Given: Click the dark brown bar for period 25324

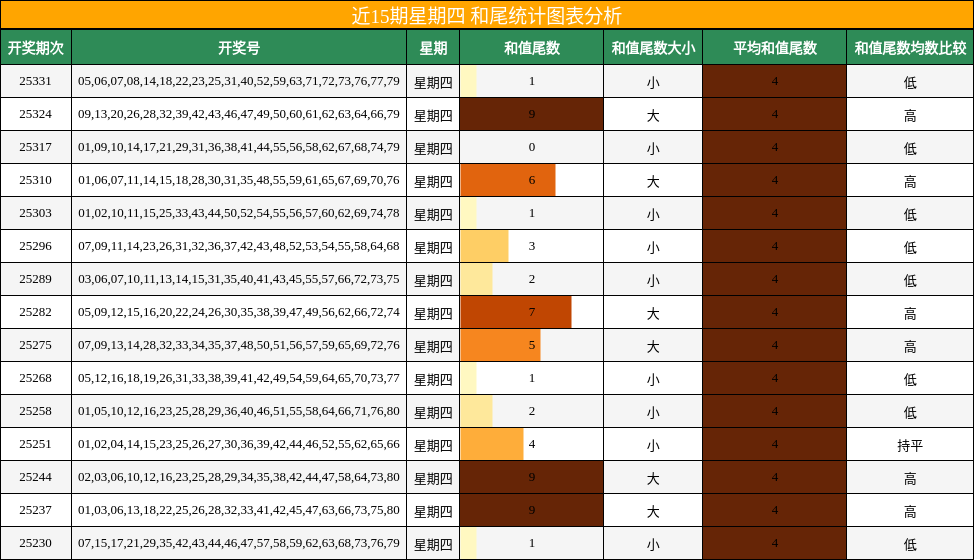Looking at the screenshot, I should [532, 114].
